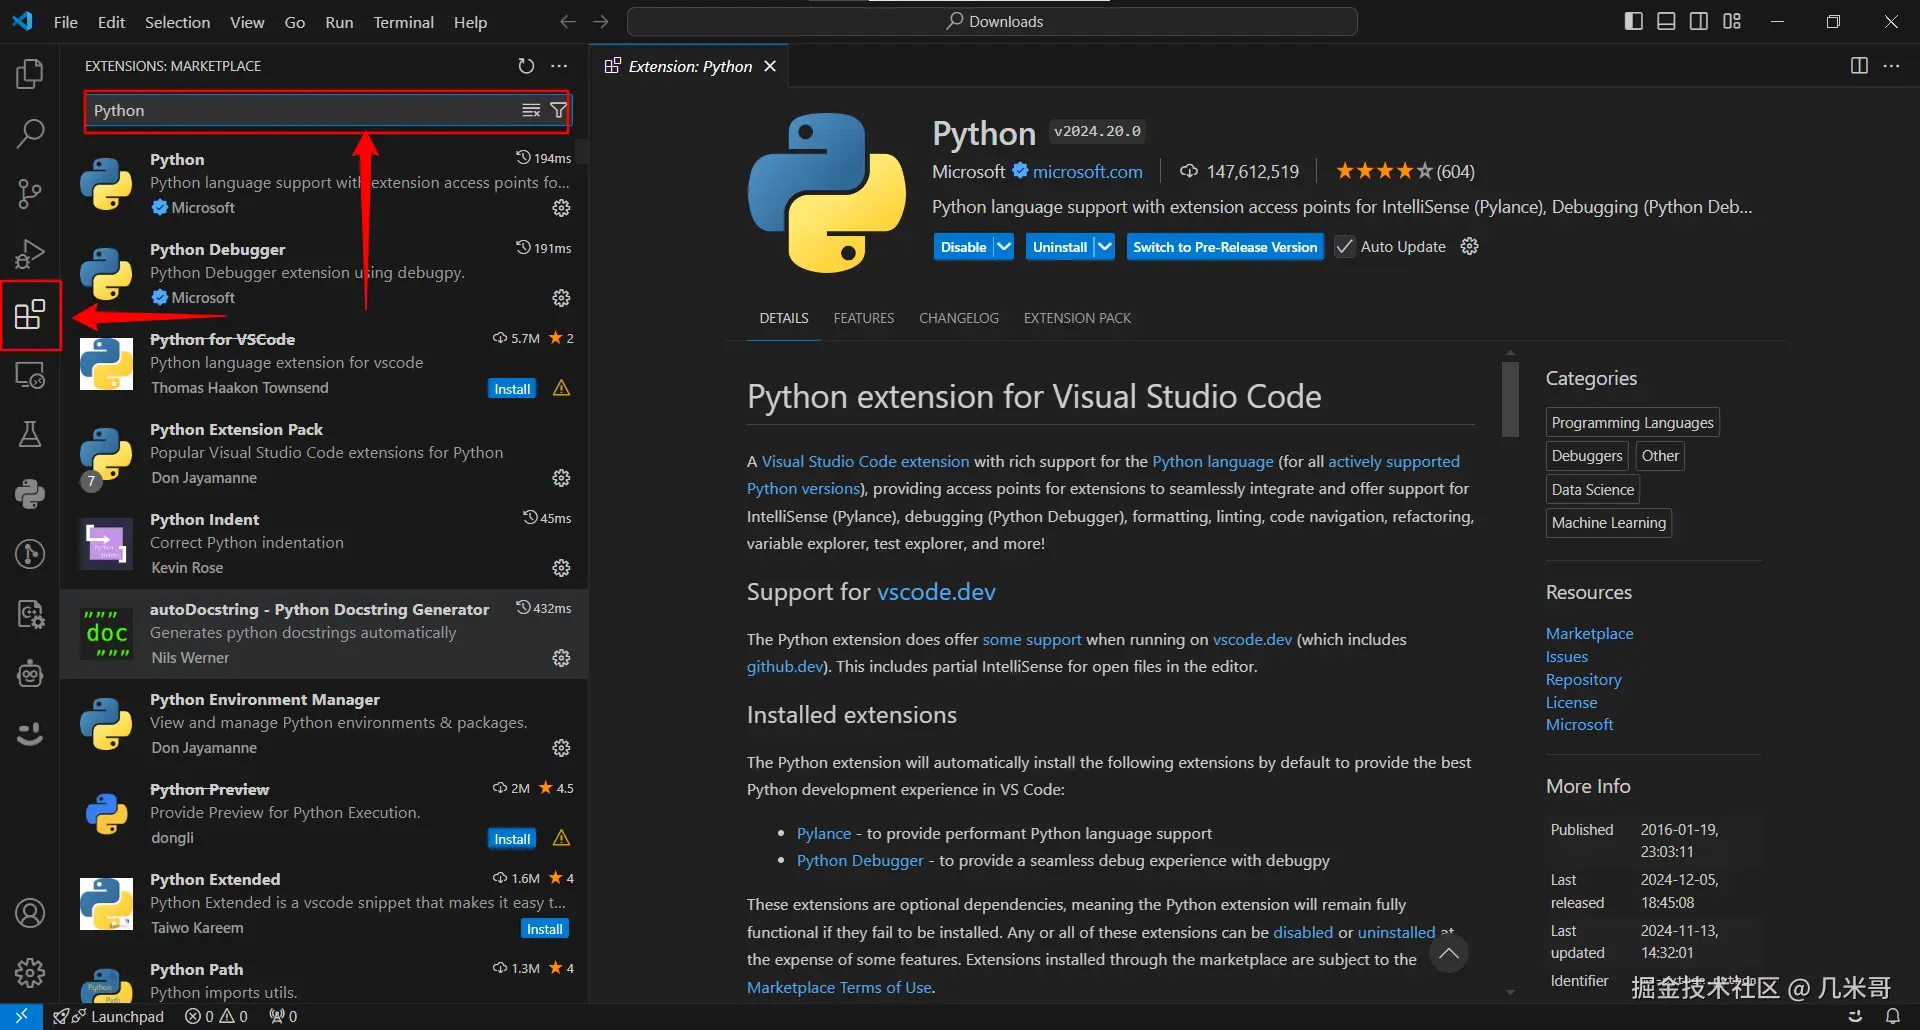This screenshot has width=1920, height=1030.
Task: Toggle the Auto Update checkbox
Action: coord(1345,247)
